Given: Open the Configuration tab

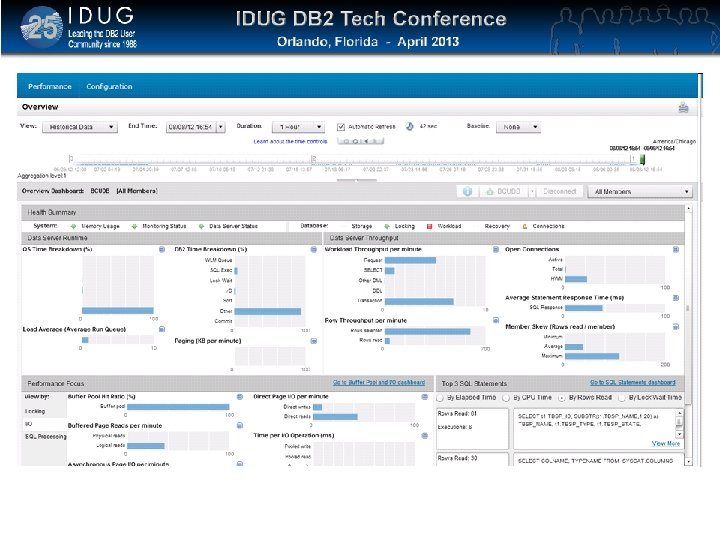Looking at the screenshot, I should (109, 86).
